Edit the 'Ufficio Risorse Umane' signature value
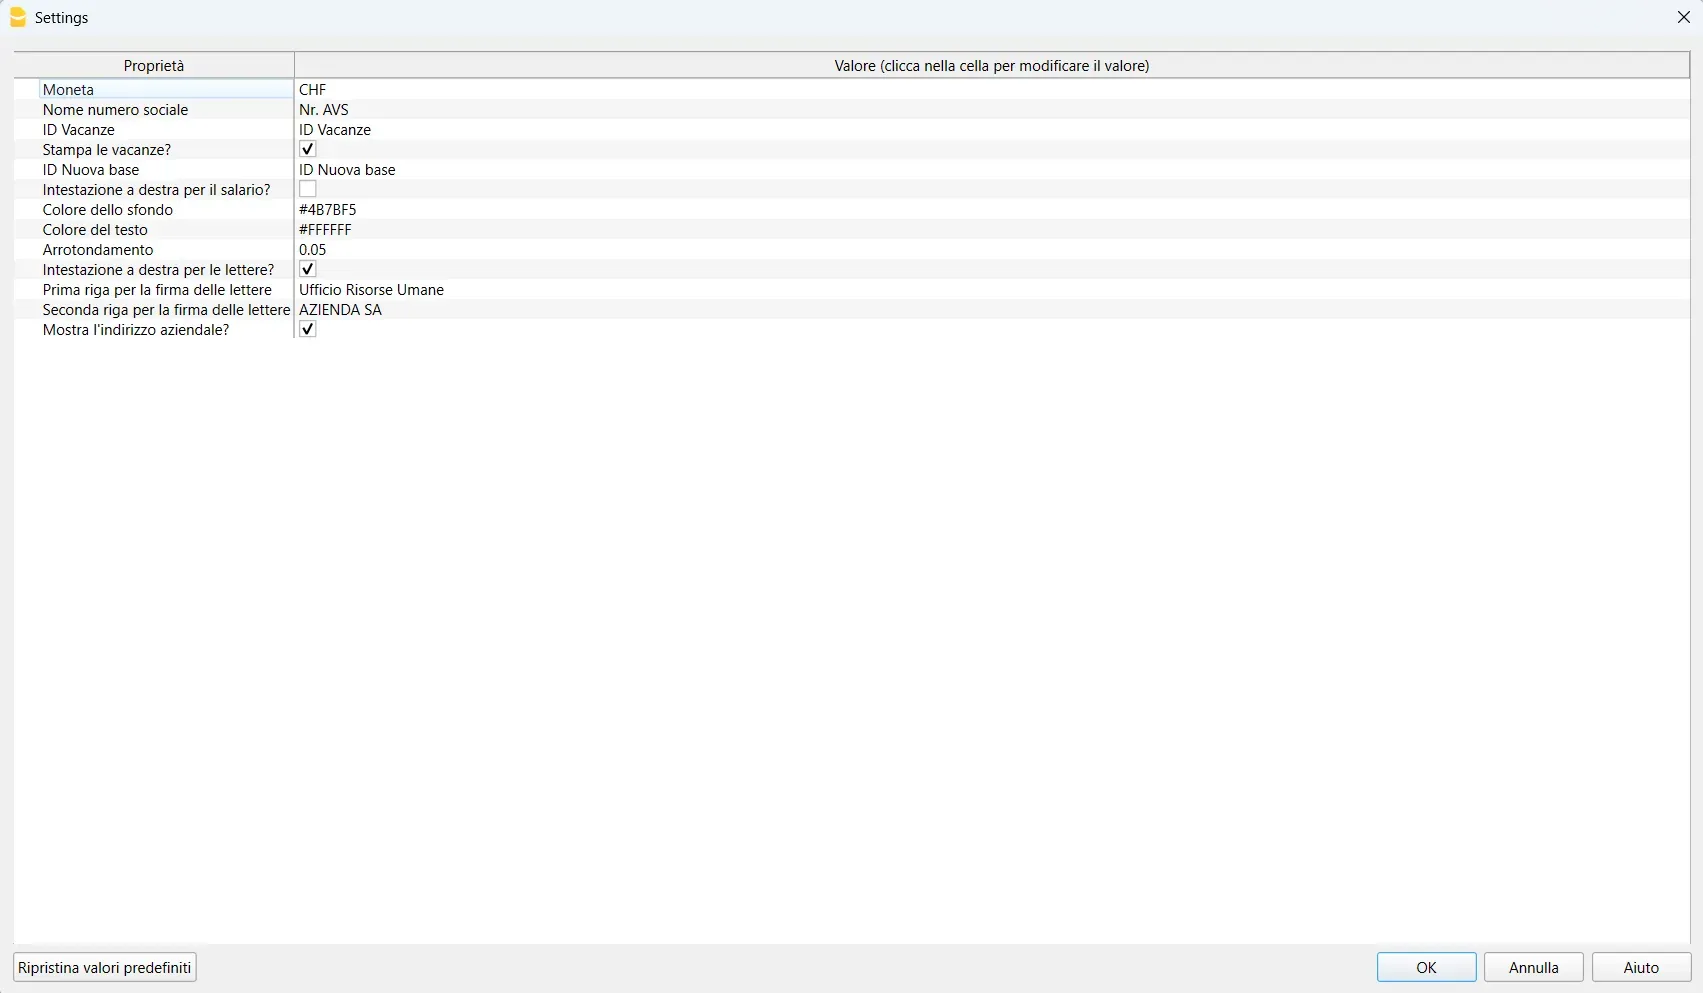1703x993 pixels. (x=372, y=290)
